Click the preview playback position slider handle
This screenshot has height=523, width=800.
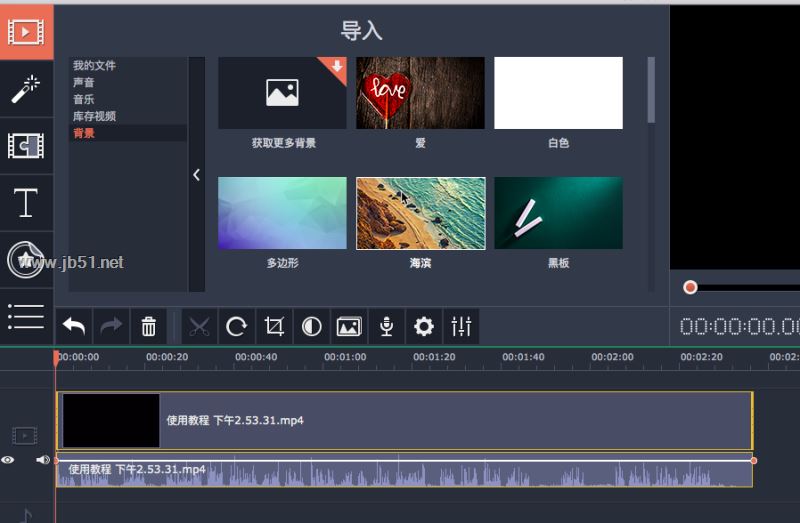point(690,287)
